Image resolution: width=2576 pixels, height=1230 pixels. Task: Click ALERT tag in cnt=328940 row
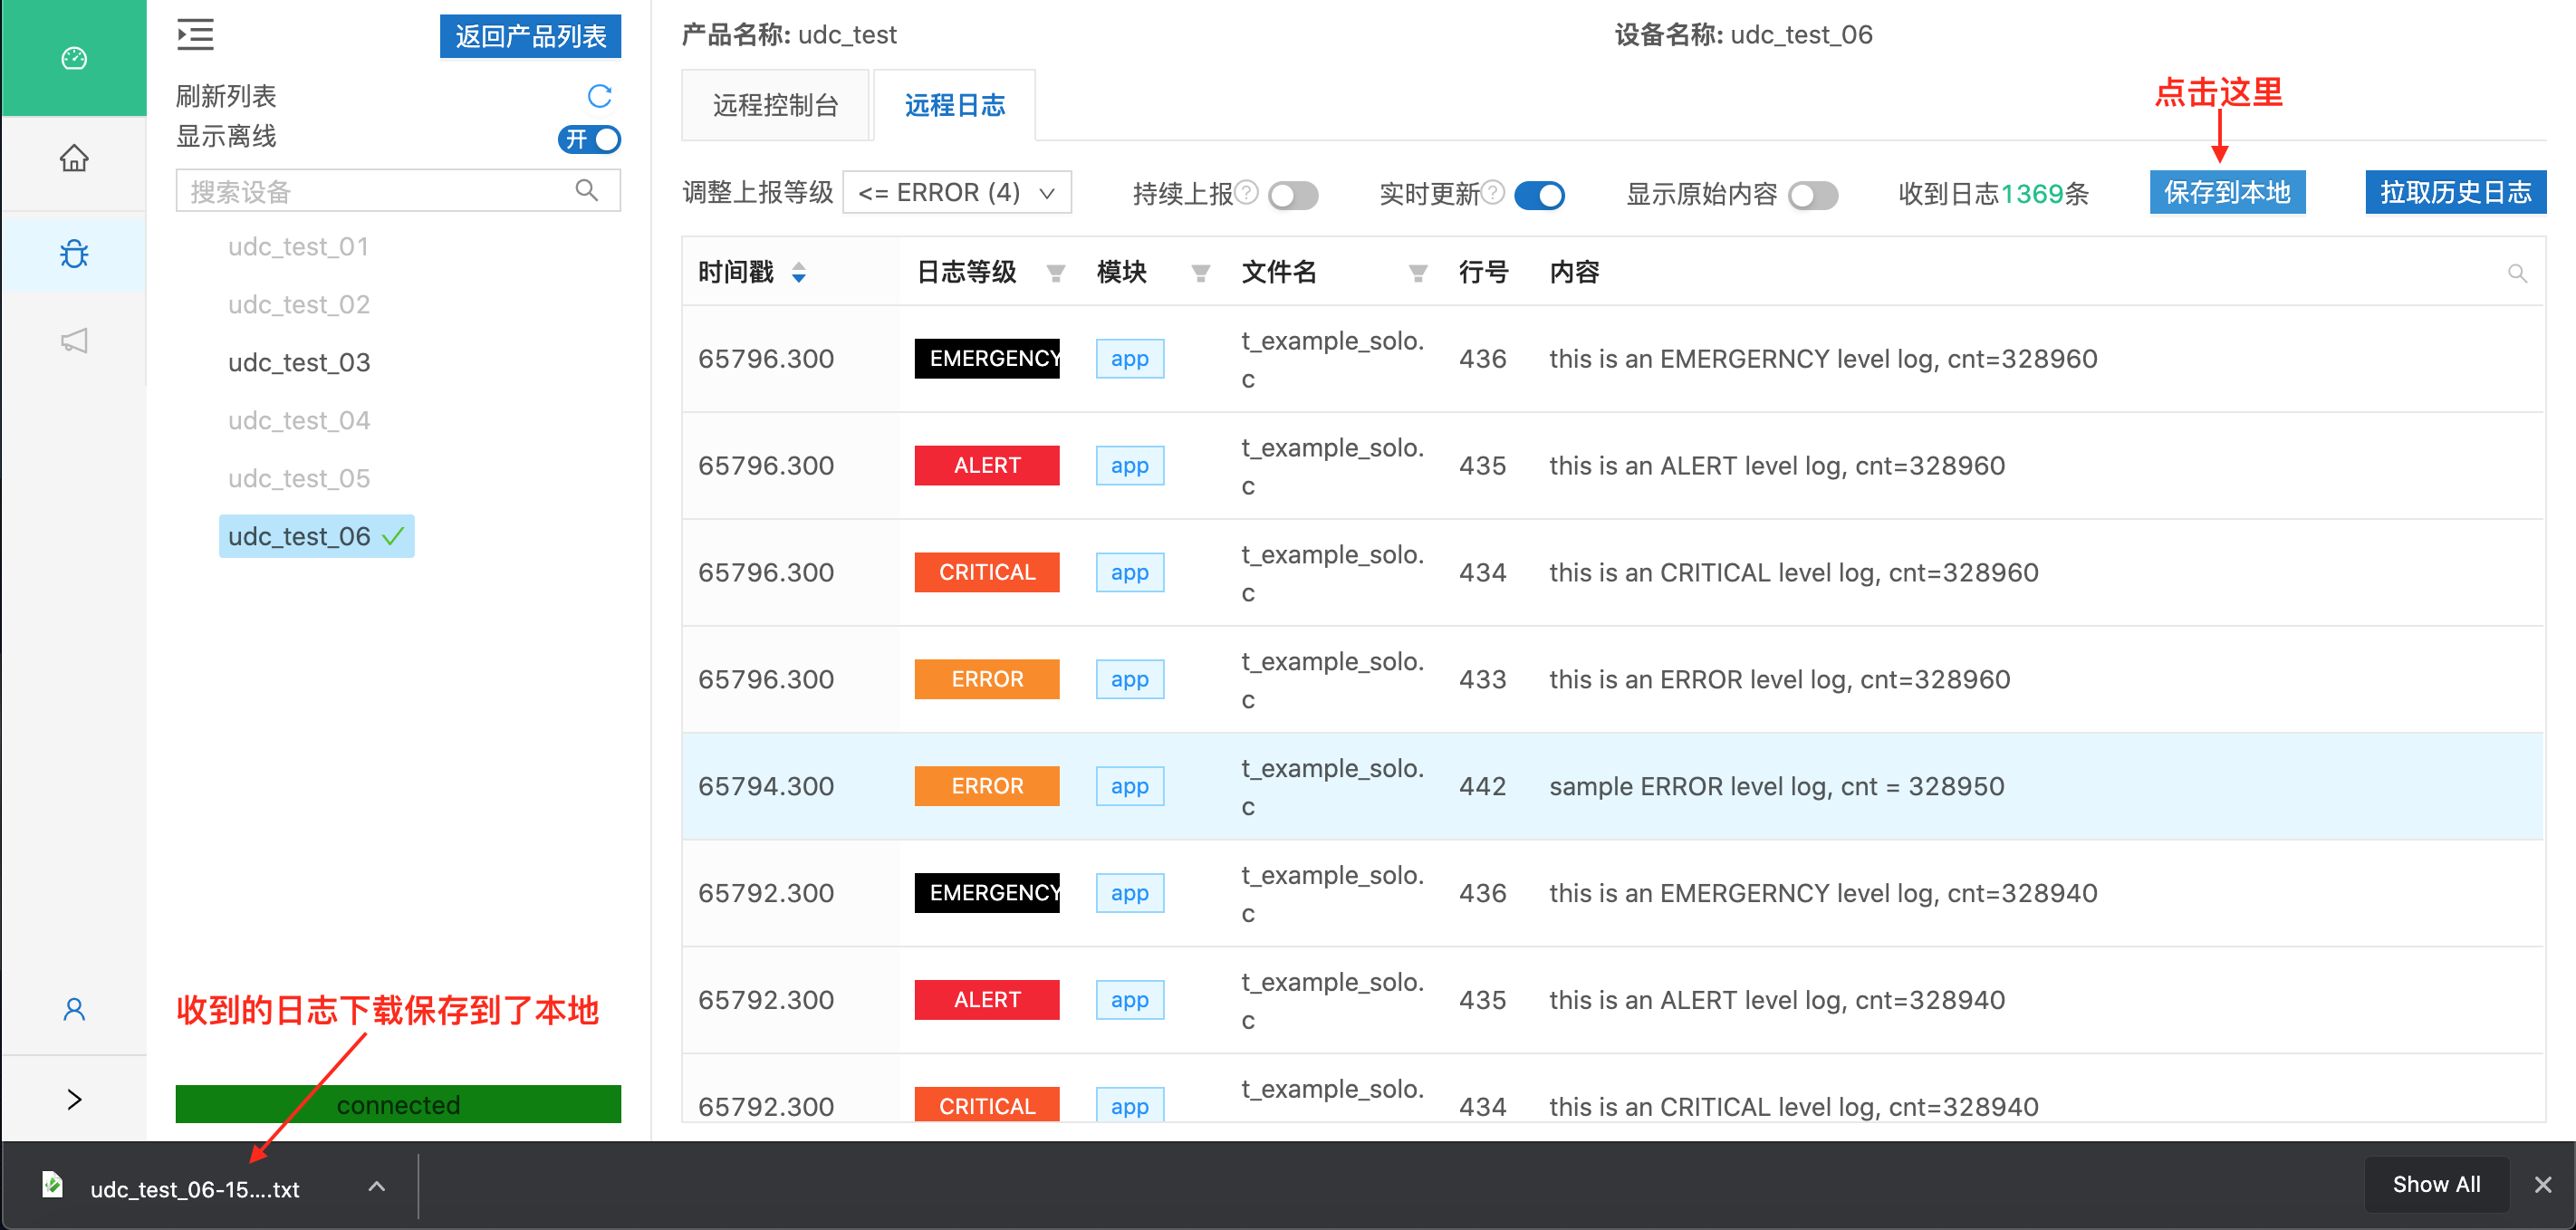987,1000
